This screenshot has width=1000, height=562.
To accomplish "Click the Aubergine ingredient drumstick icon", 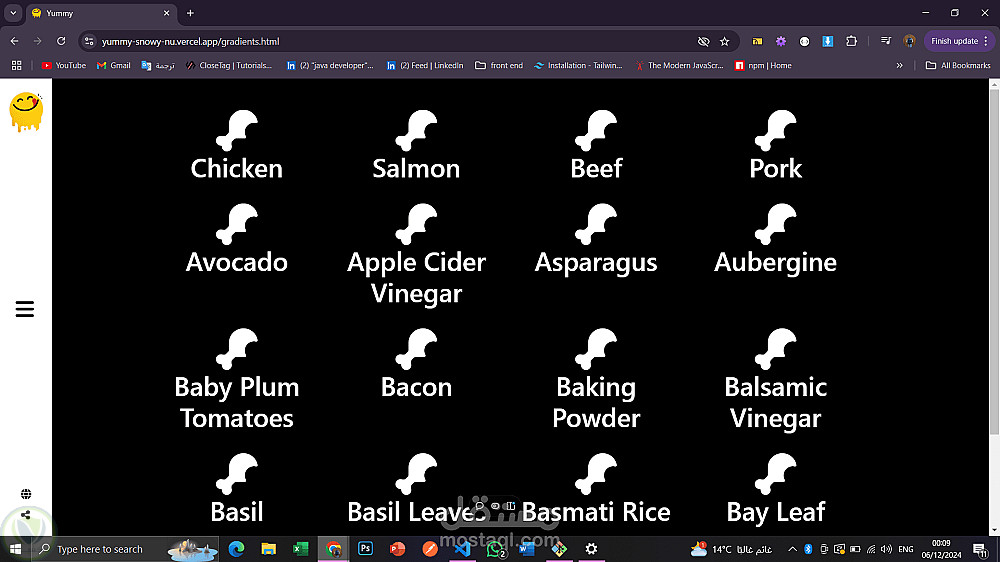I will (x=776, y=224).
